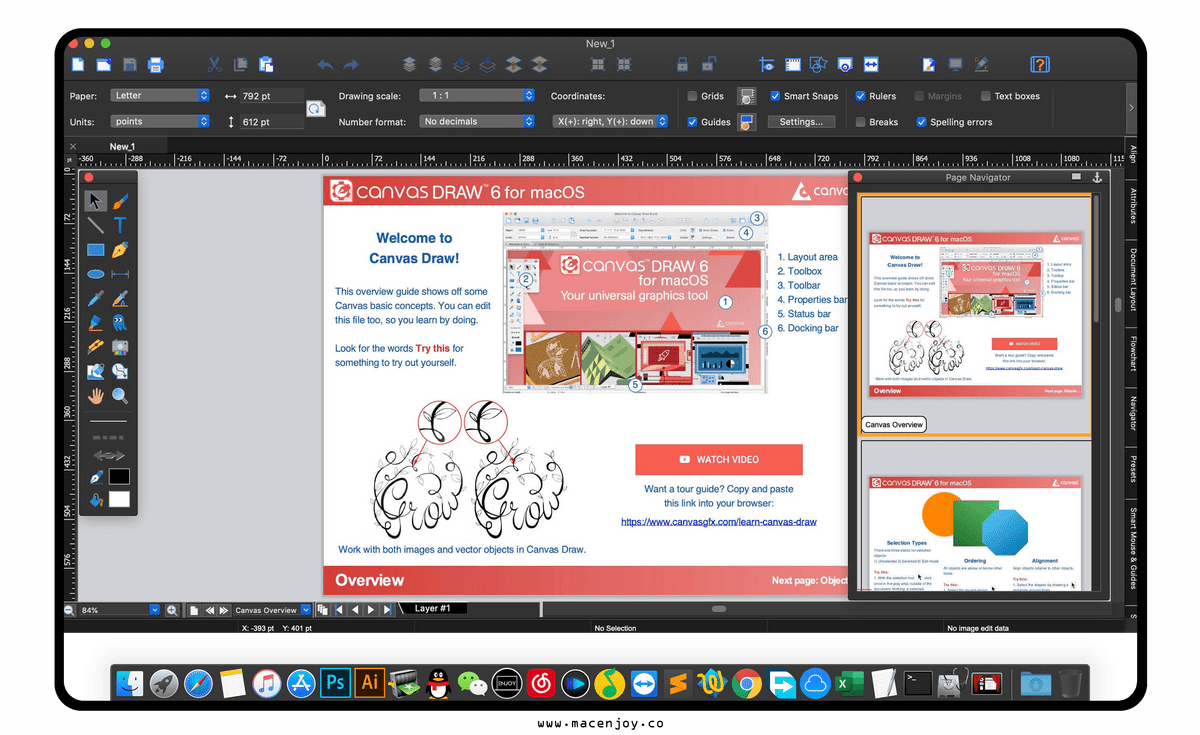
Task: Select the Dimension measuring tool
Action: click(x=120, y=273)
